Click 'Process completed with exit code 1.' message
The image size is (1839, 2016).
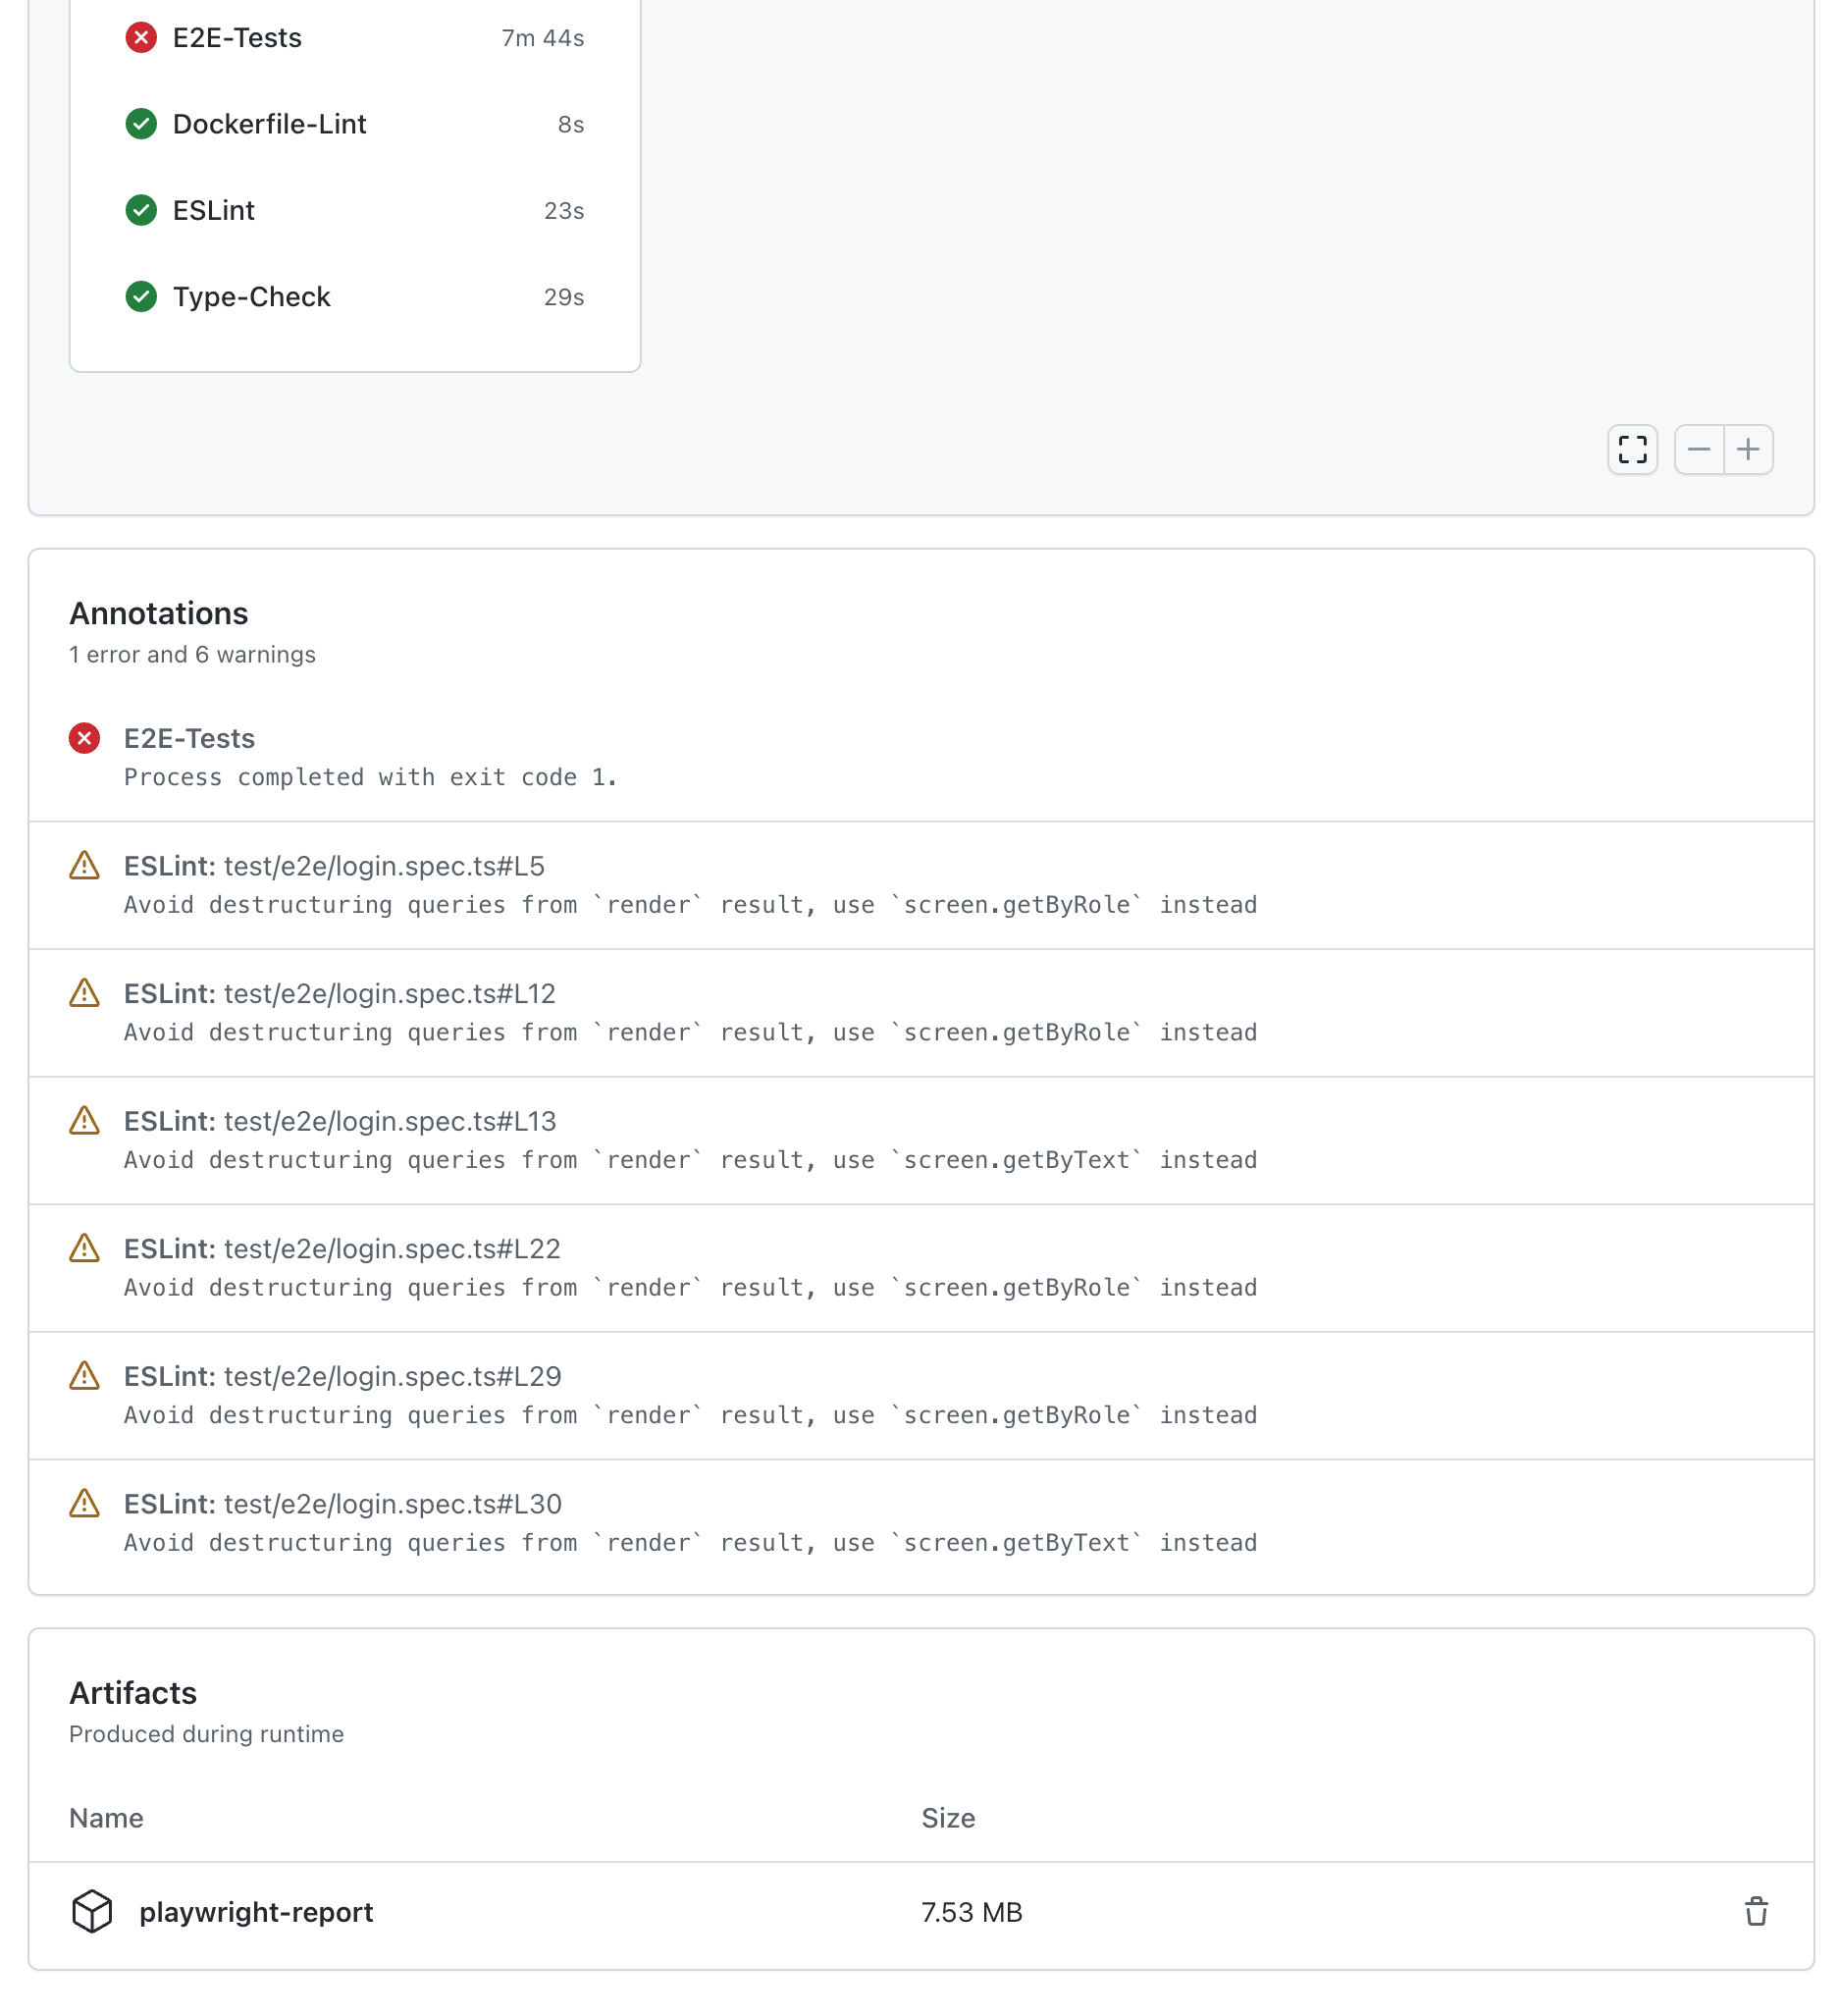click(370, 777)
